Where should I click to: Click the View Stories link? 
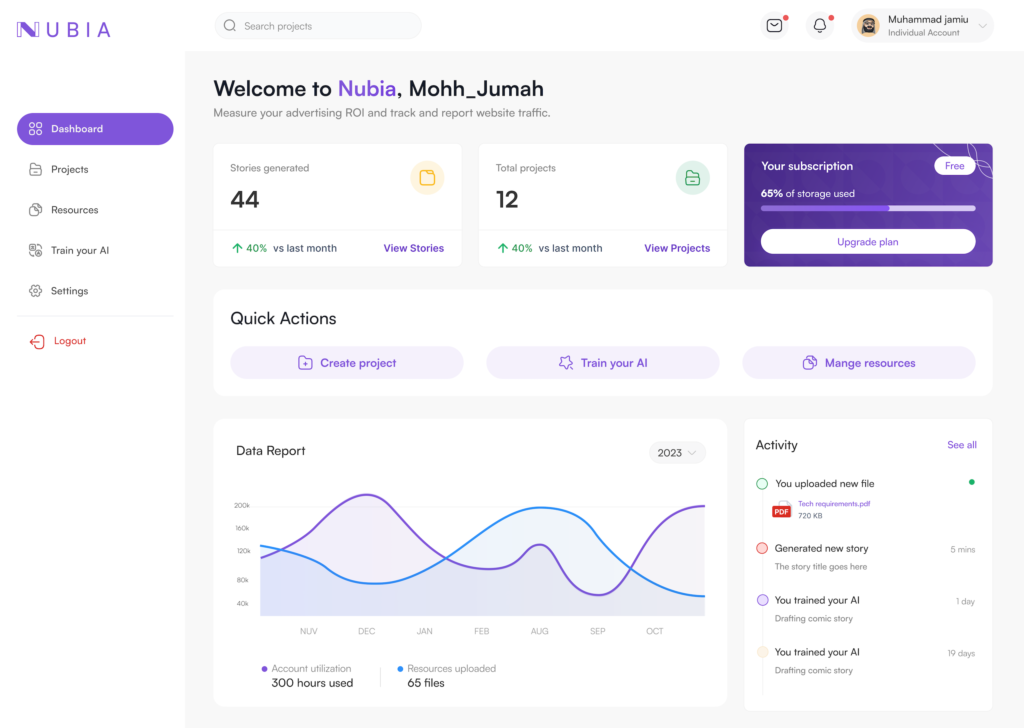(x=413, y=248)
